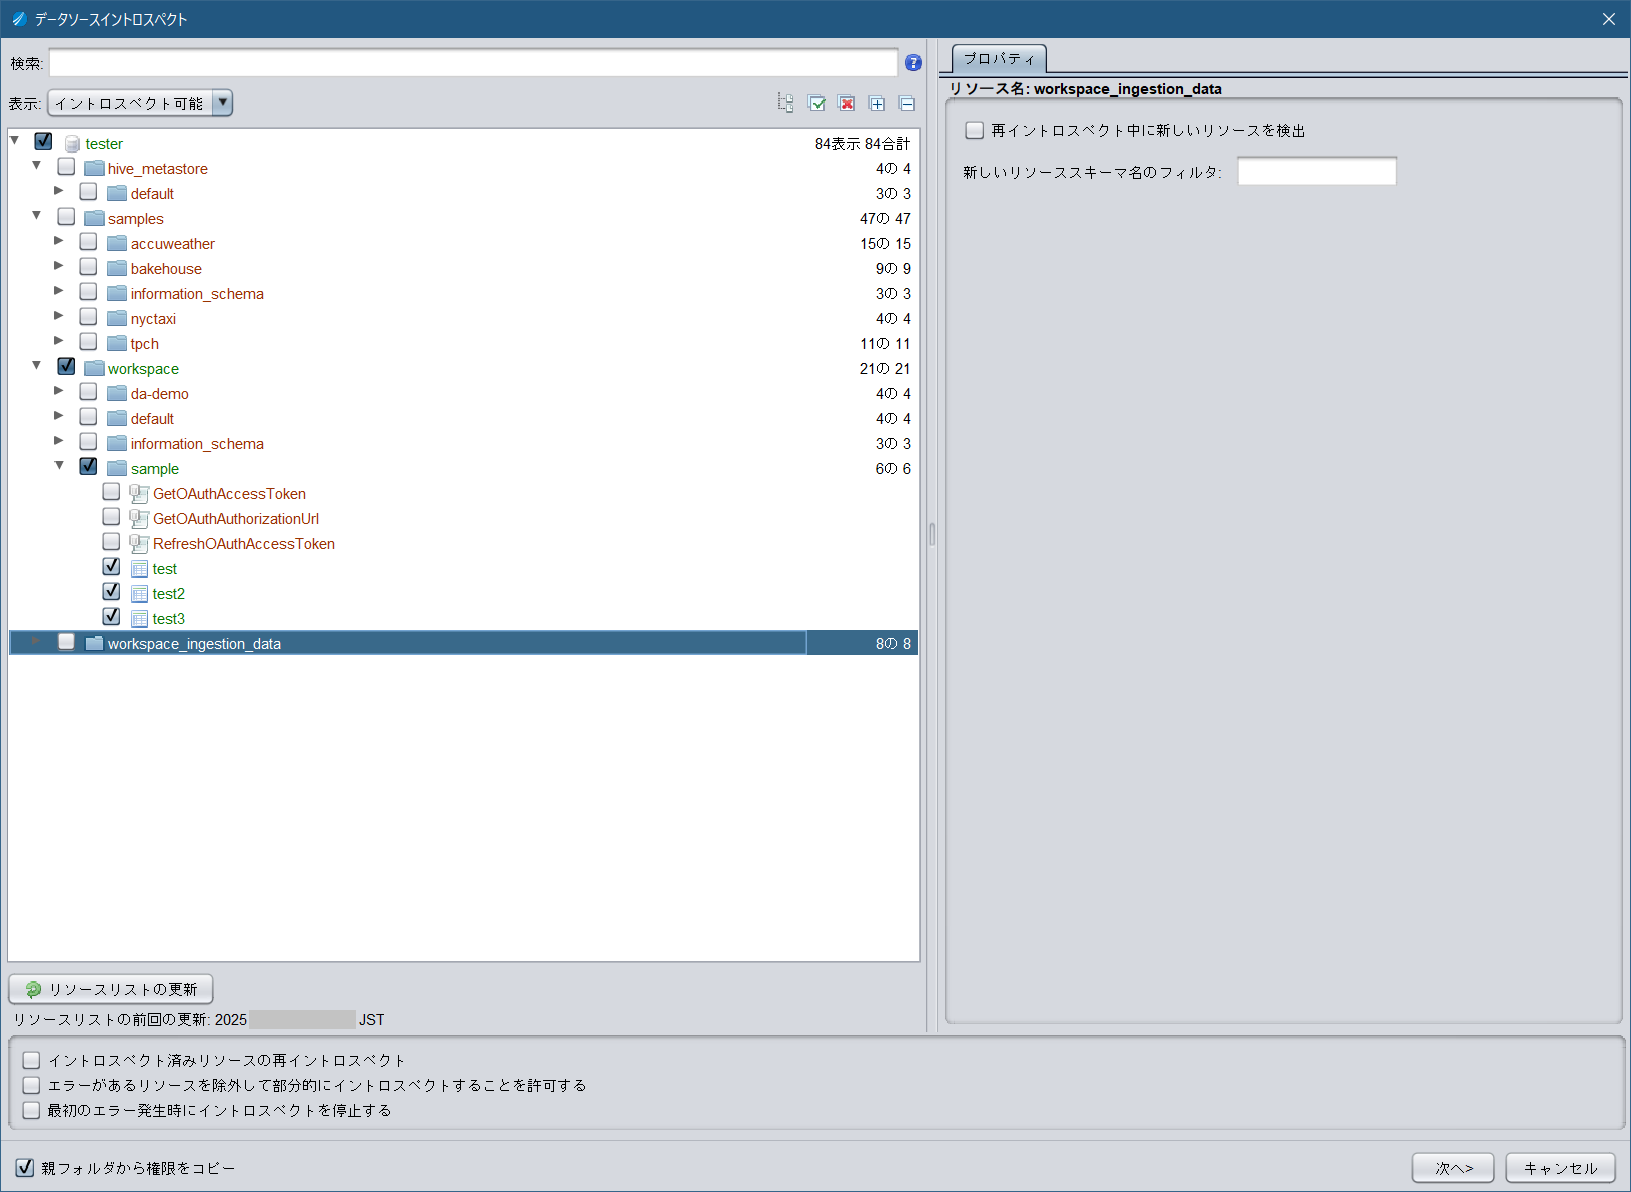Click the tpch folder icon
1631x1192 pixels.
tap(117, 343)
